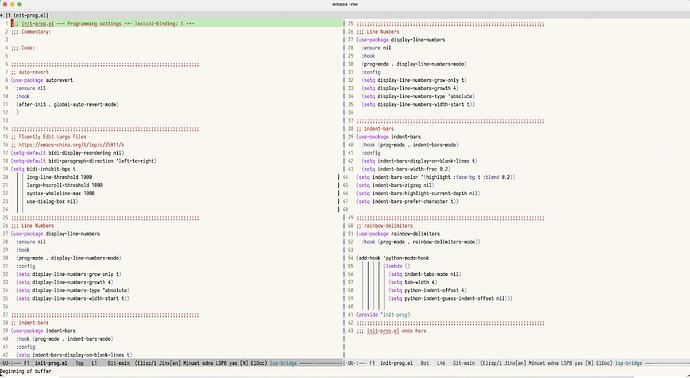Click L1 line indicator in left mode line
This screenshot has width=690, height=378.
pos(94,363)
